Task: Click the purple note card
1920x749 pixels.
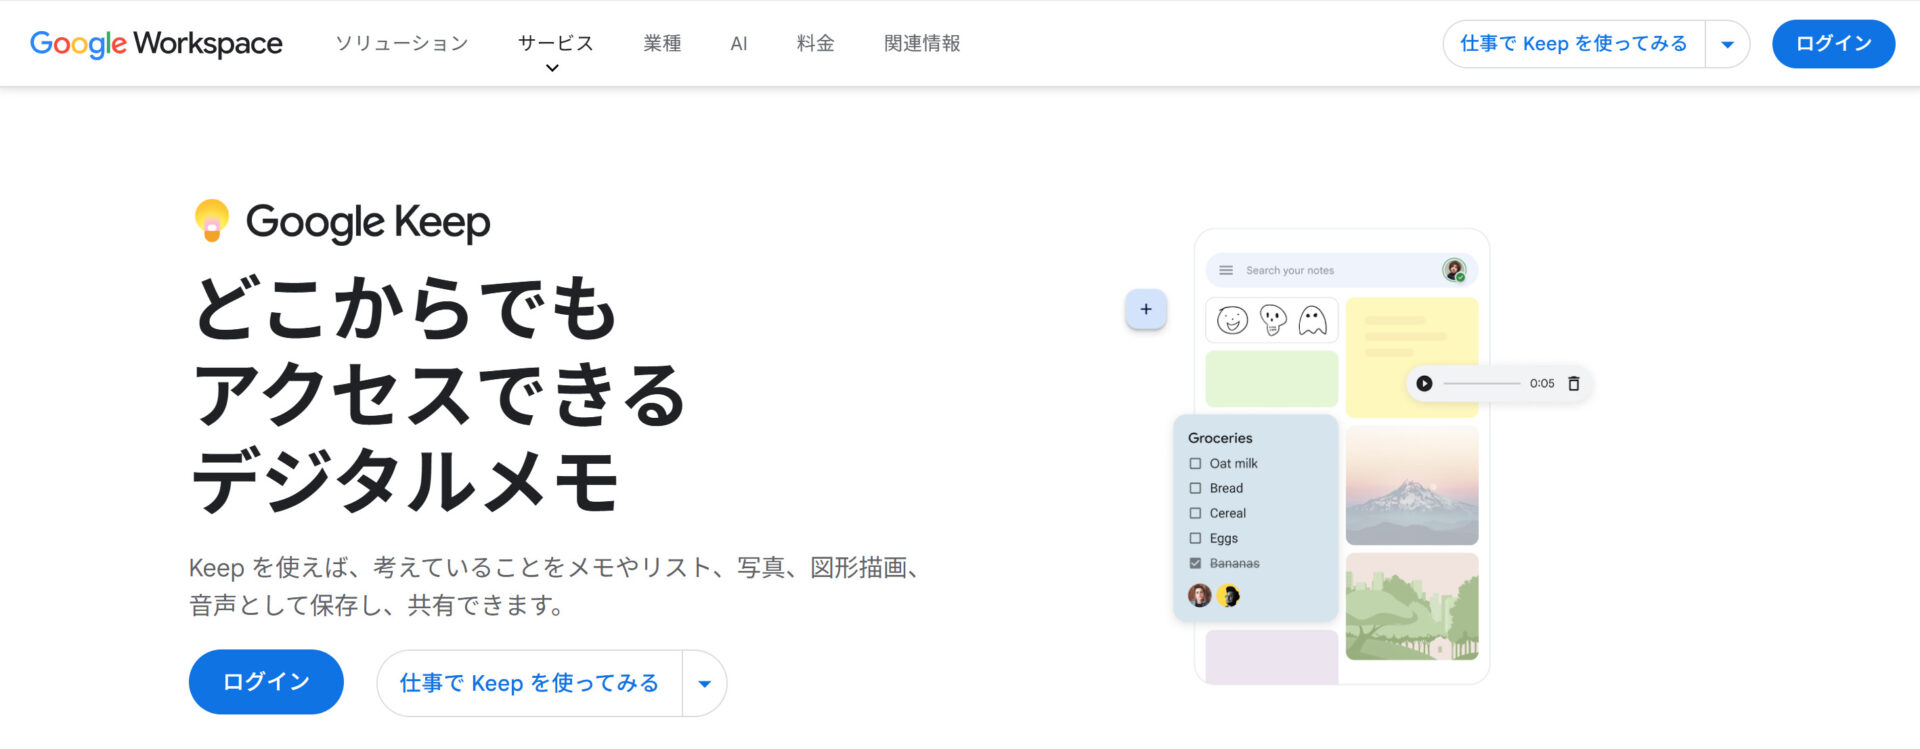Action: click(1272, 657)
